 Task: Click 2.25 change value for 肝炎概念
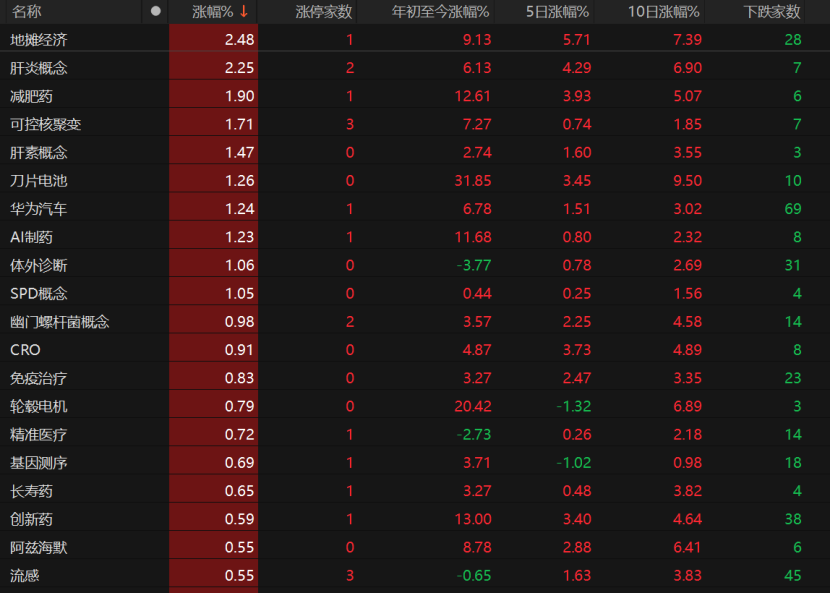[x=239, y=68]
